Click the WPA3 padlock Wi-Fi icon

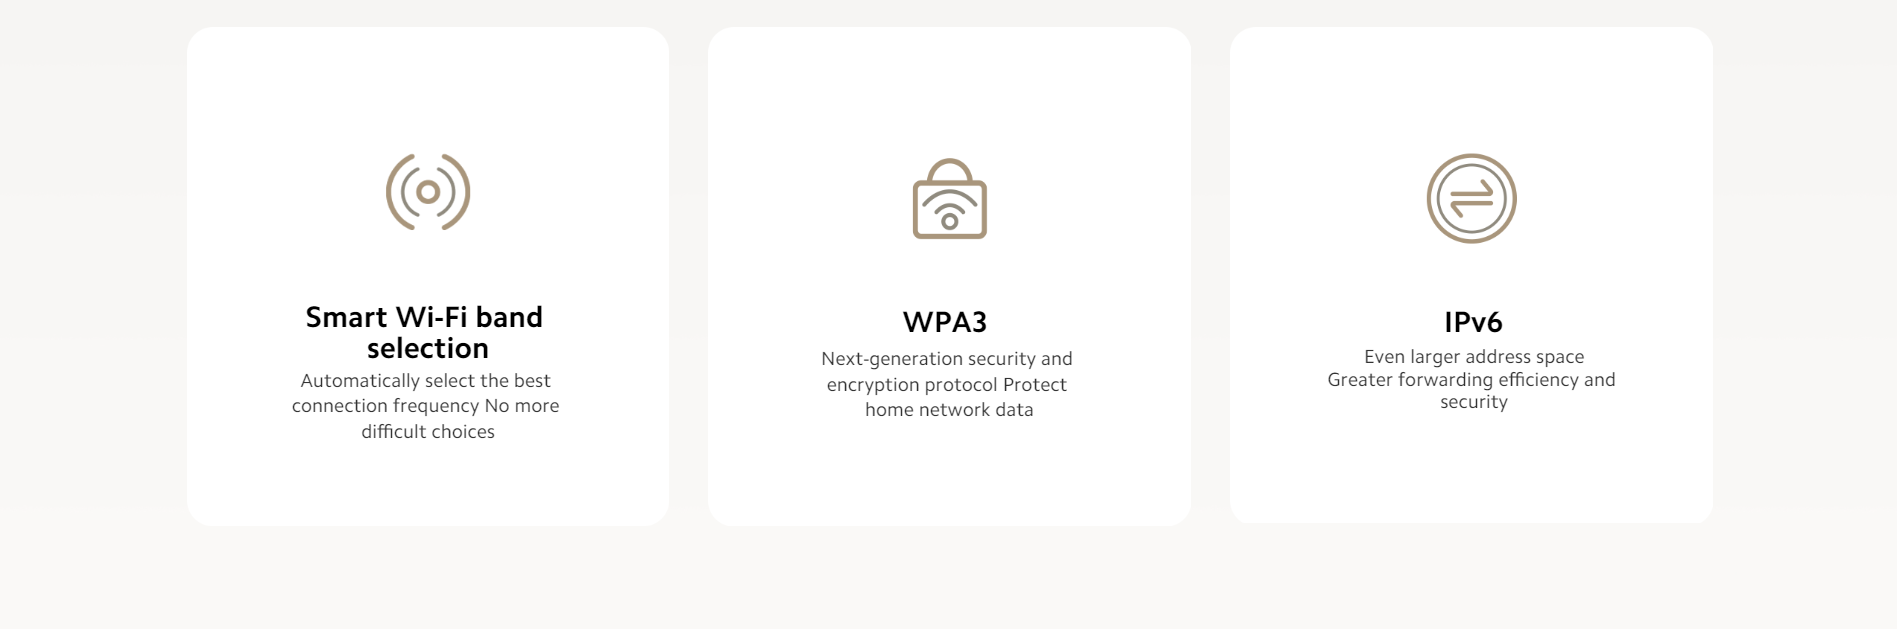point(949,199)
